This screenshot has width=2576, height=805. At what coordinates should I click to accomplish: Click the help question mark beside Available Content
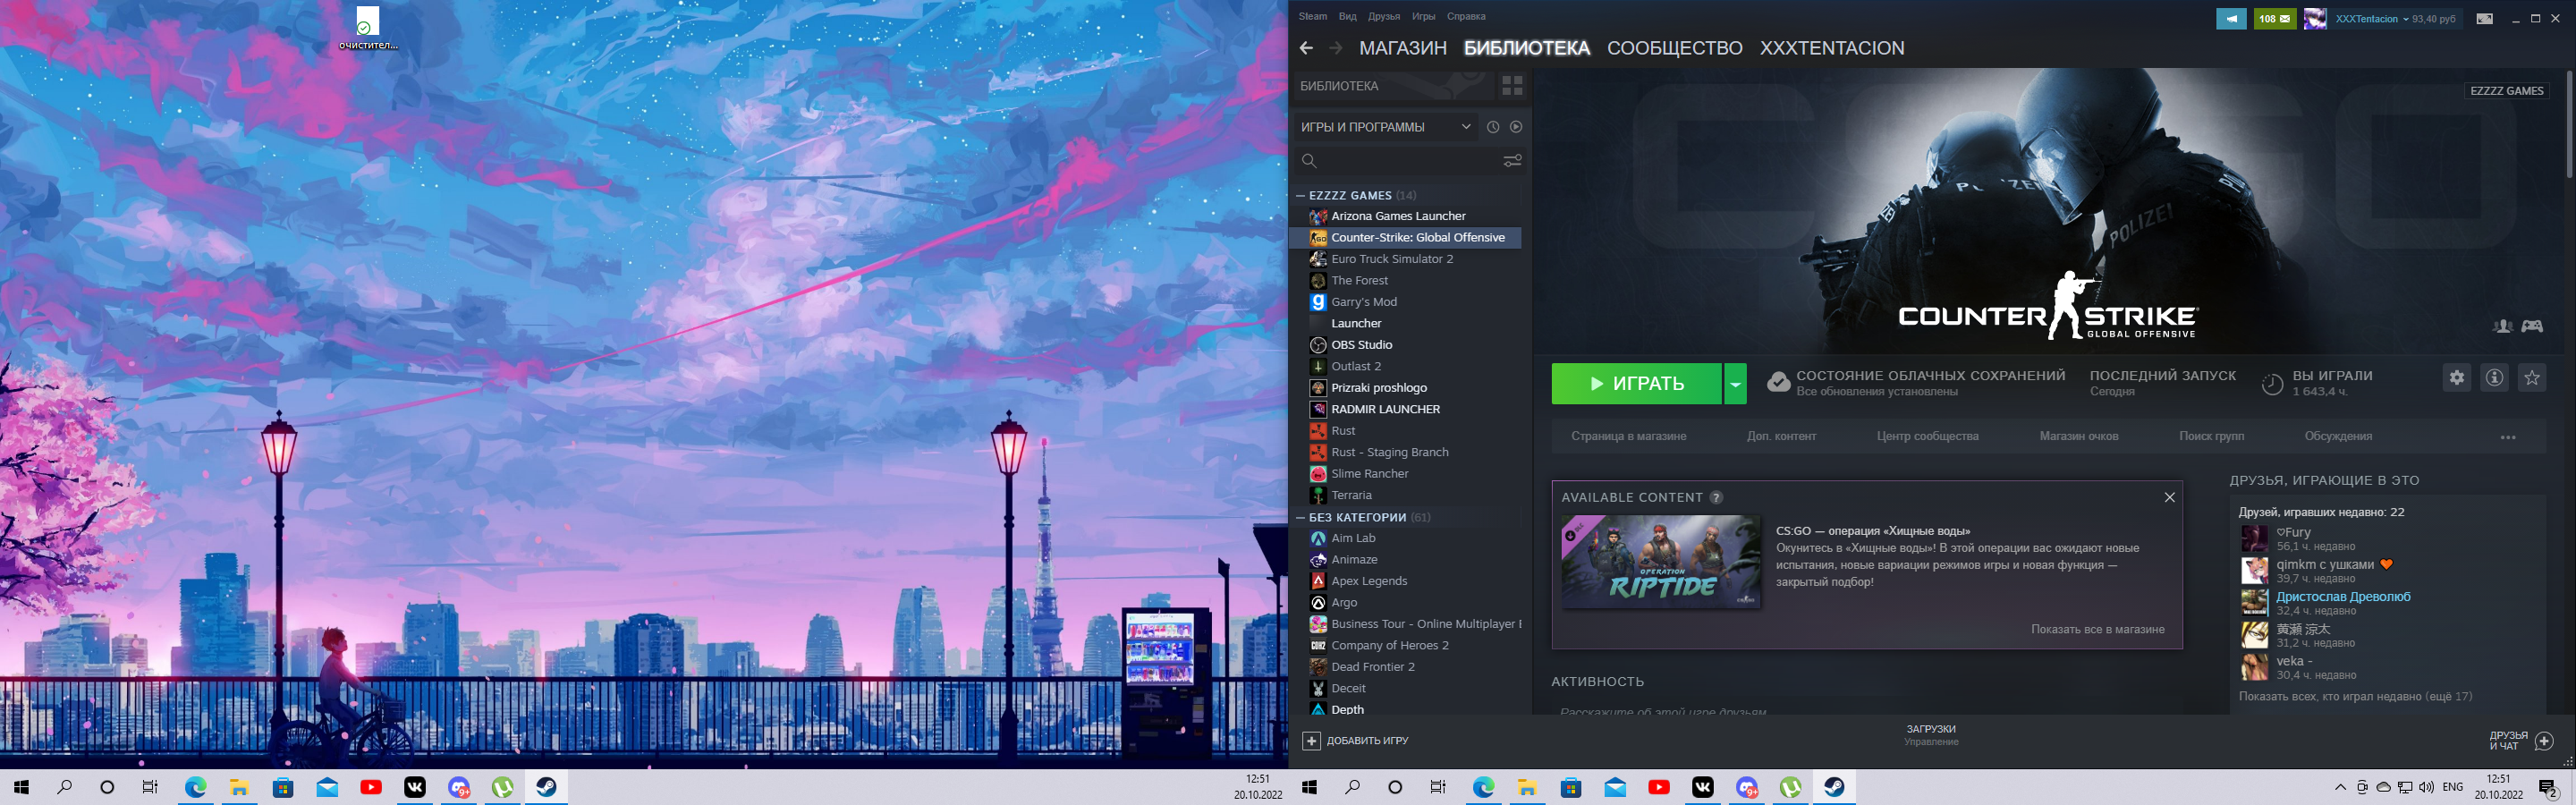point(1716,498)
